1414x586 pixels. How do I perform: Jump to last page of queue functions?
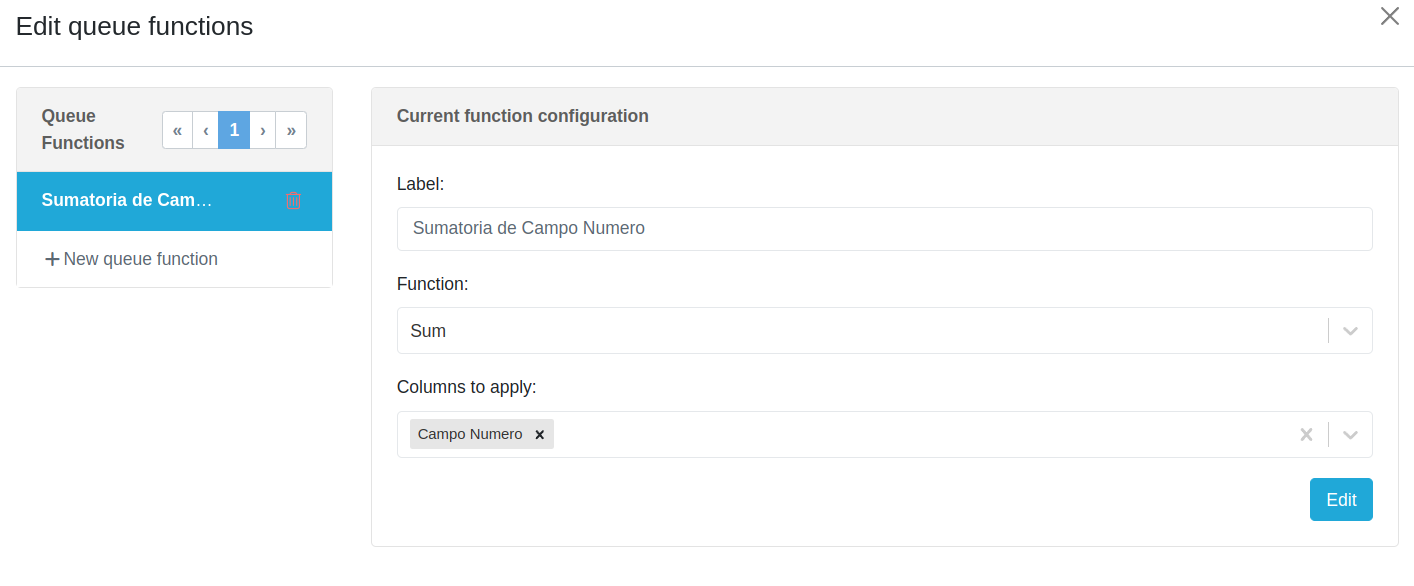pyautogui.click(x=291, y=130)
